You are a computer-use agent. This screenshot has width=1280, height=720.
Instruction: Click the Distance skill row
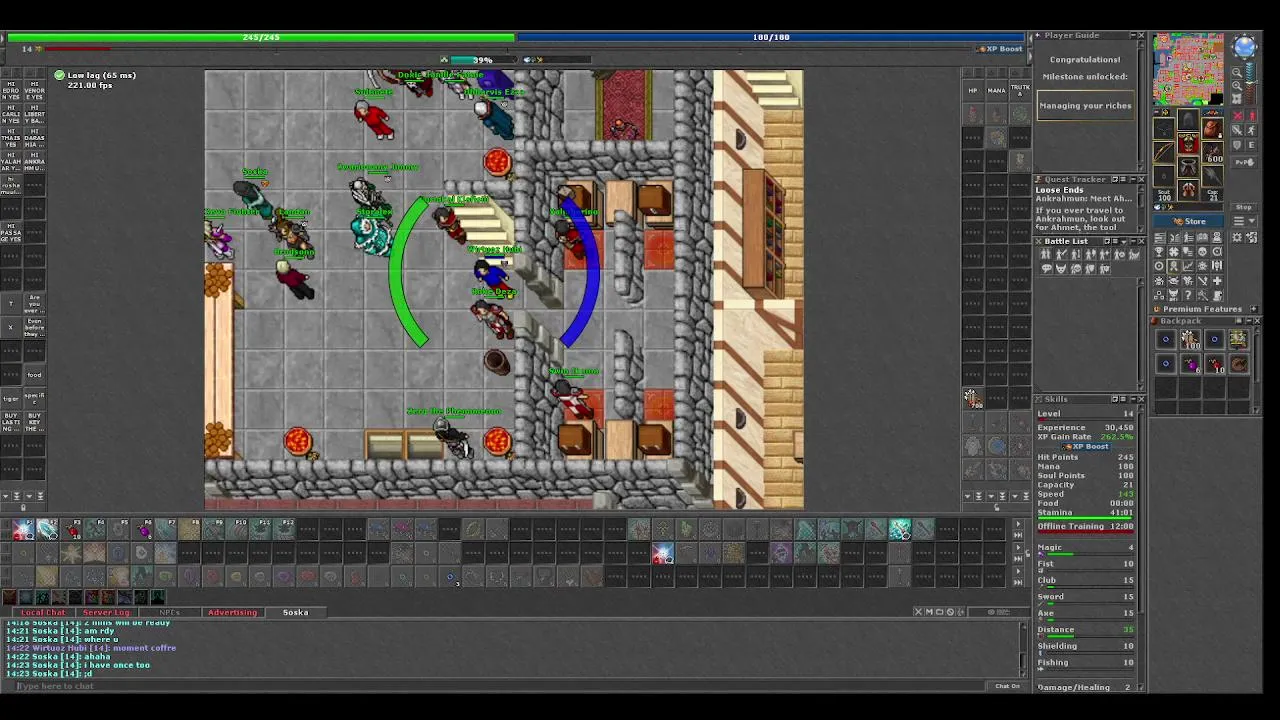tap(1085, 630)
